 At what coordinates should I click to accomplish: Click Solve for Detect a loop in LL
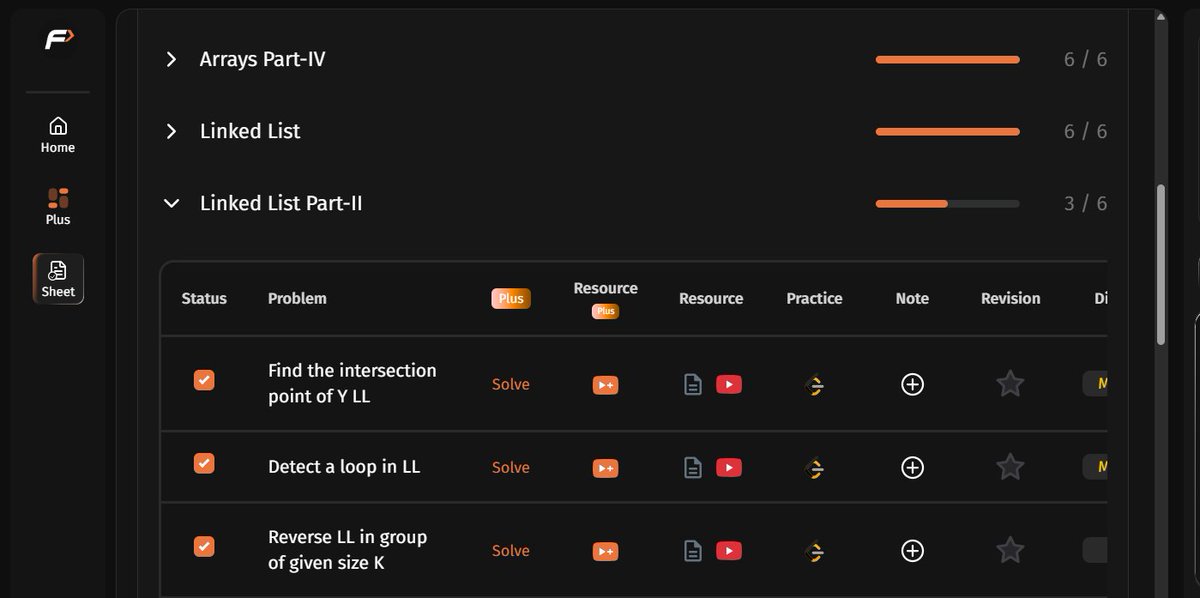[x=511, y=467]
